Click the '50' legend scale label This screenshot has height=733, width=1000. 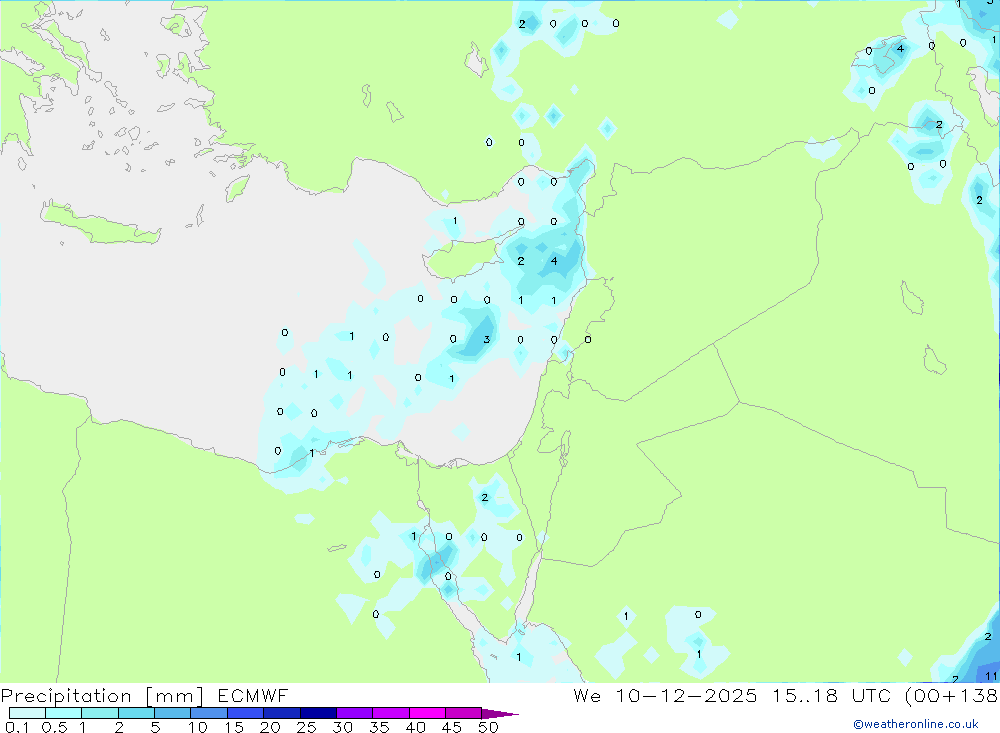pyautogui.click(x=489, y=727)
